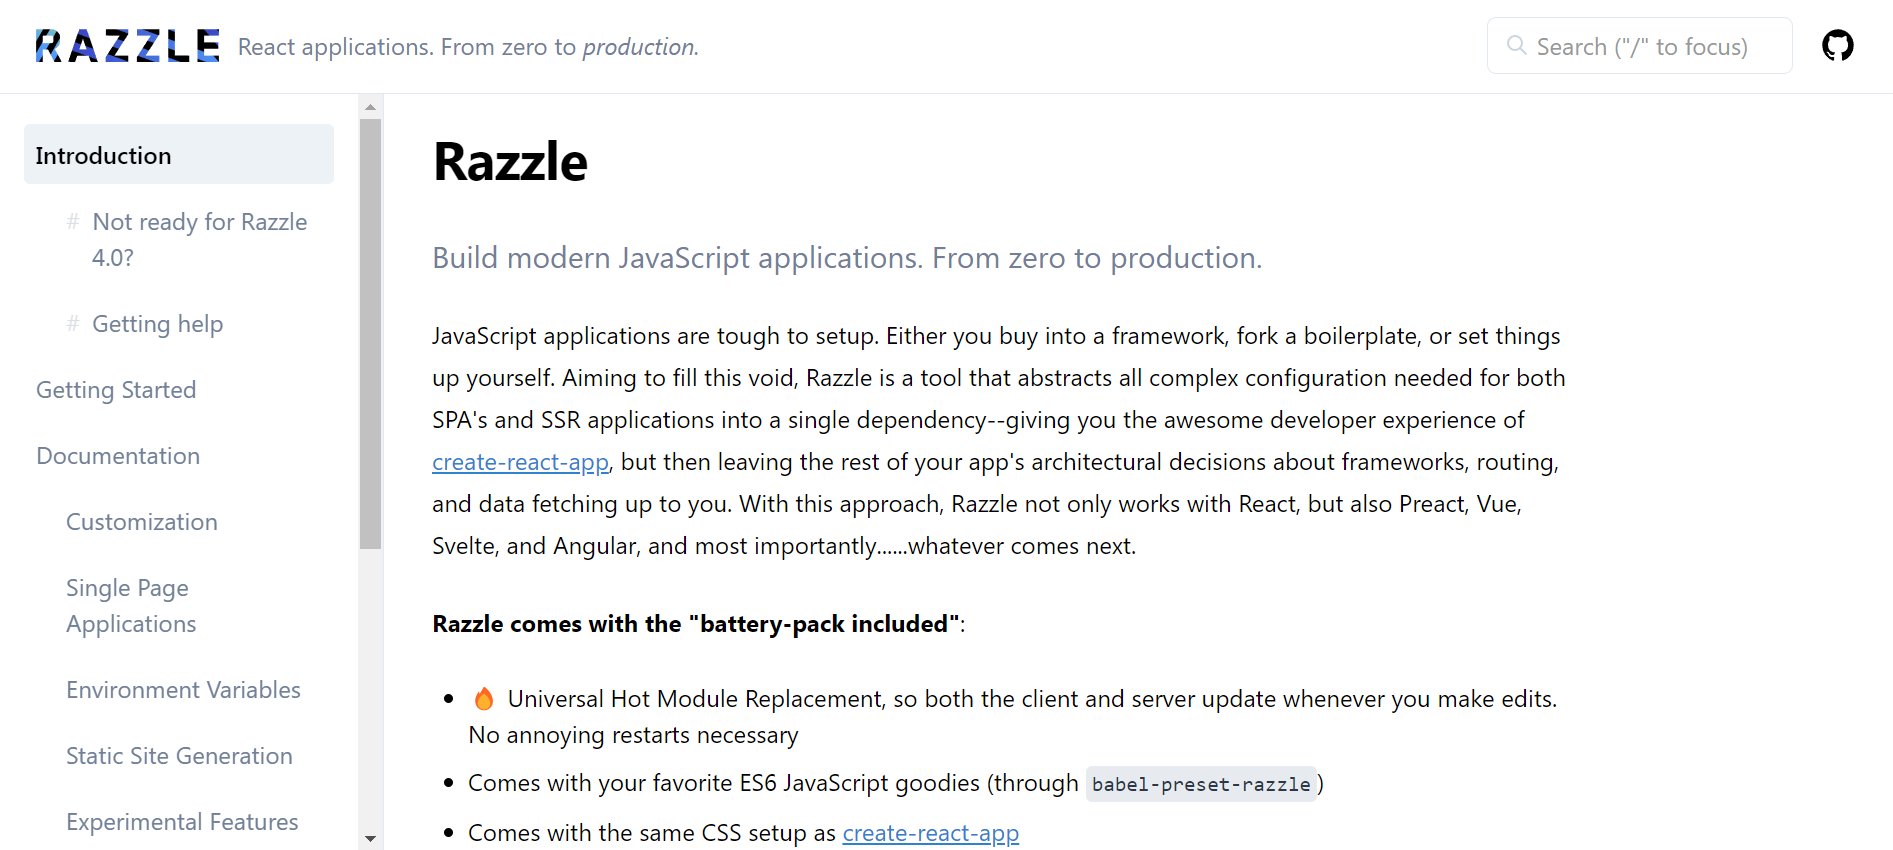
Task: Open Static Site Generation page
Action: click(x=179, y=756)
